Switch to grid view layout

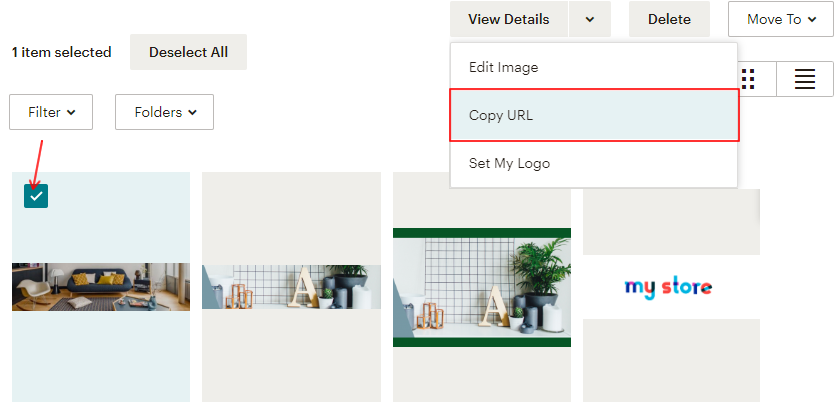point(748,79)
